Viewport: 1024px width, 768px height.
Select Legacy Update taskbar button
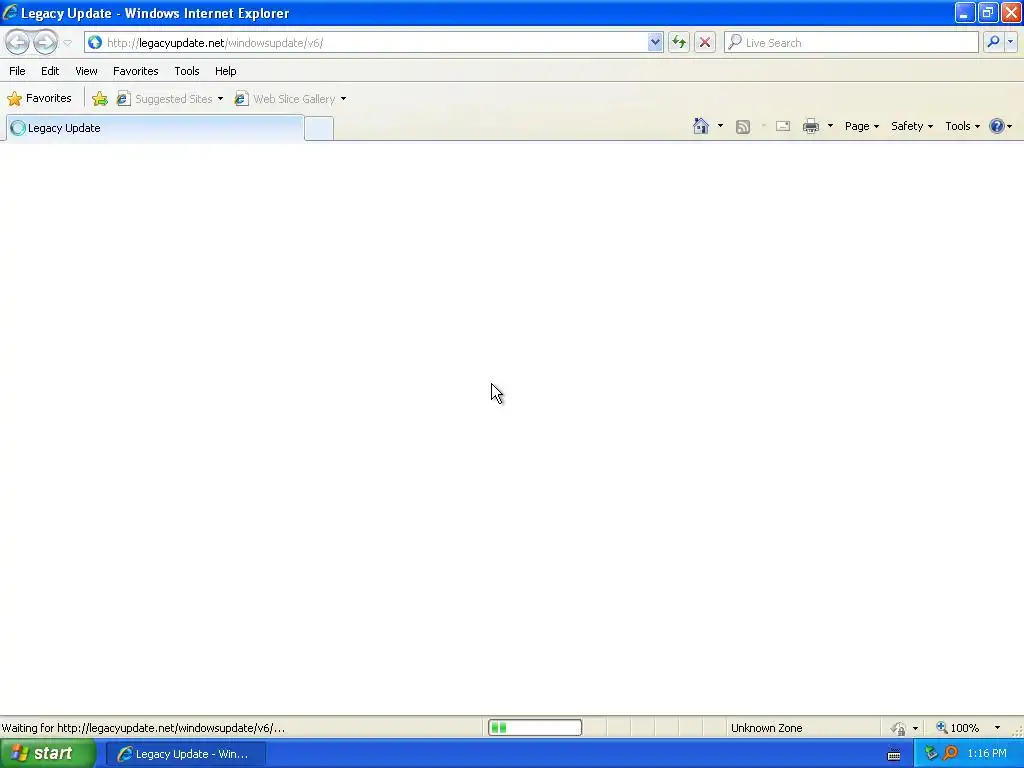point(185,754)
